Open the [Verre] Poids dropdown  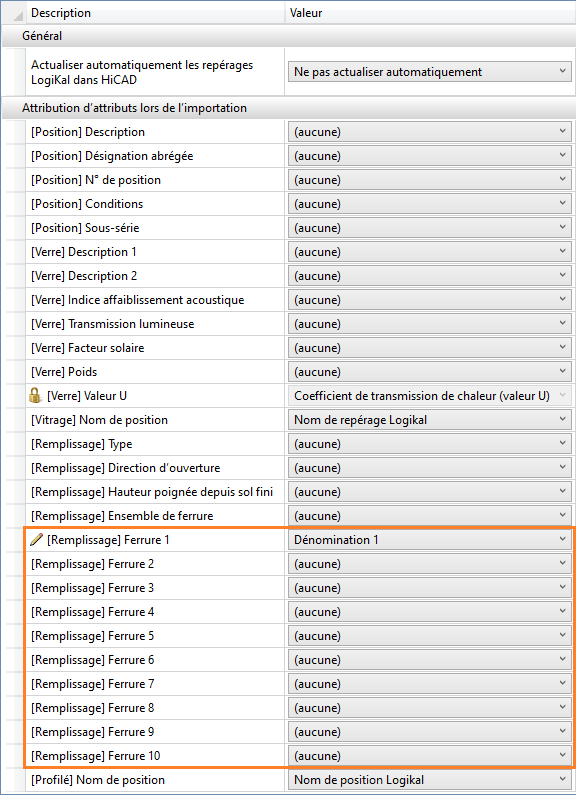[x=429, y=372]
